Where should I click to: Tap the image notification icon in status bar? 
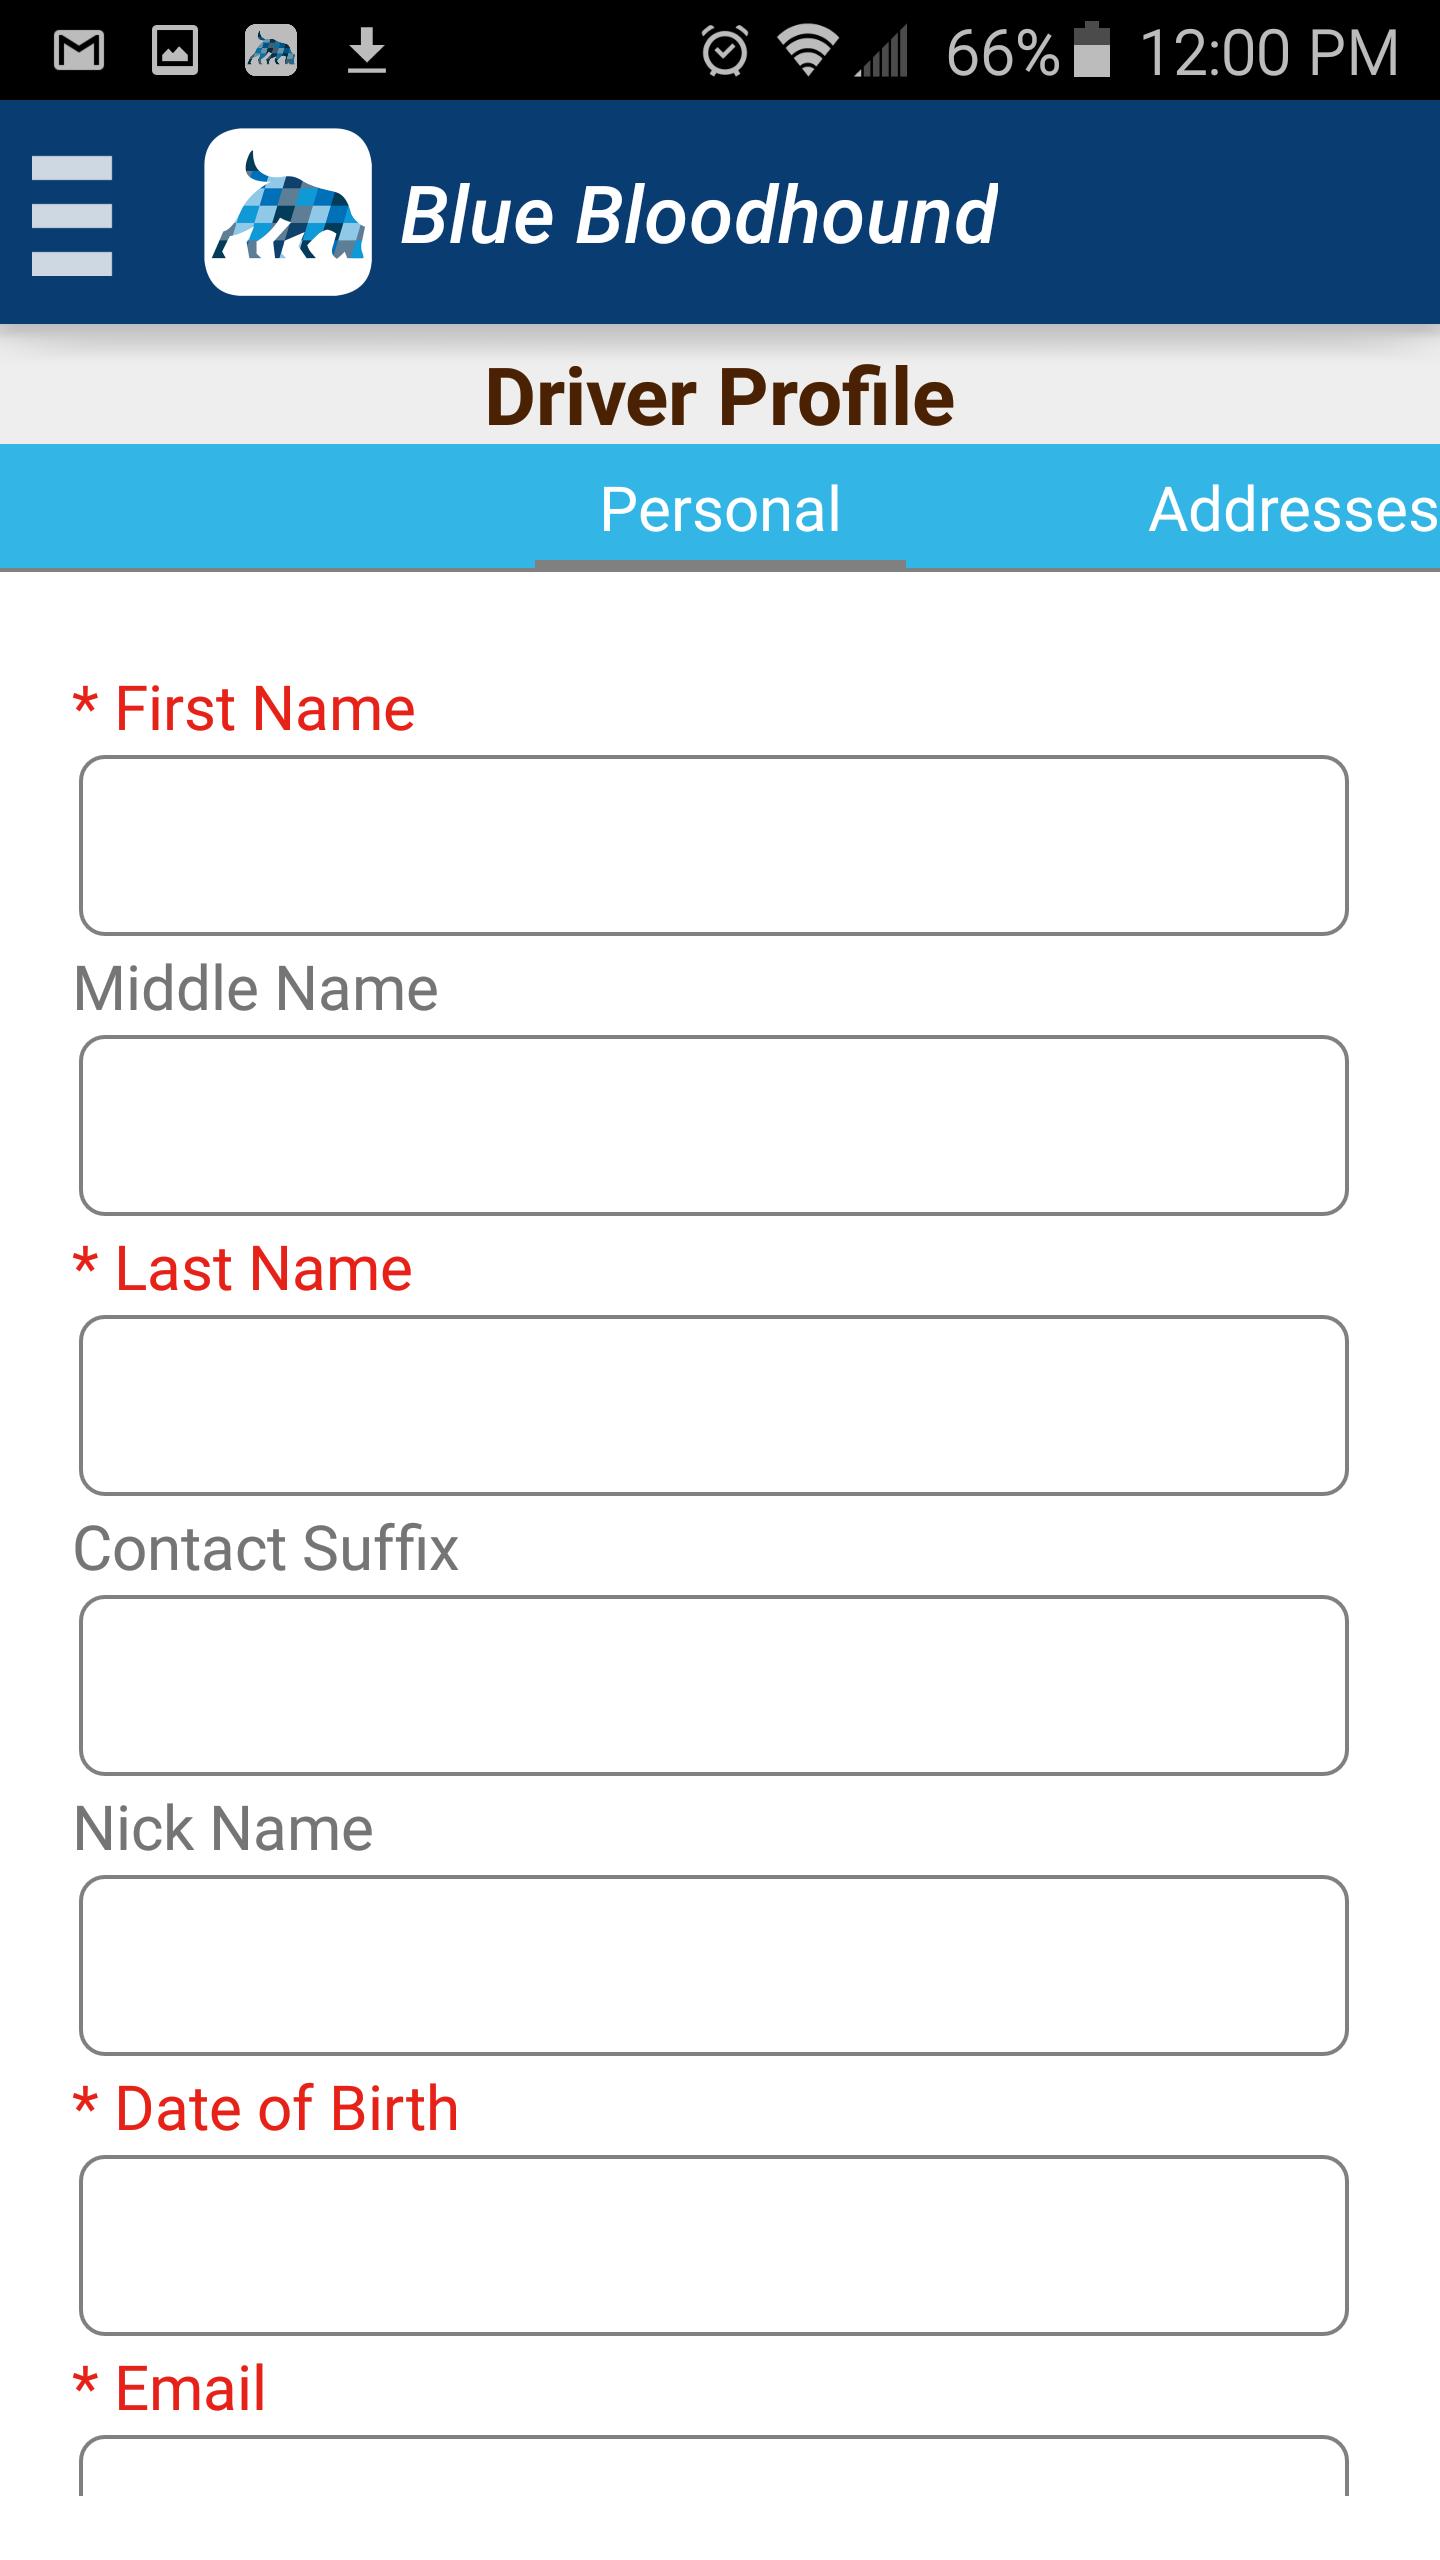(175, 50)
